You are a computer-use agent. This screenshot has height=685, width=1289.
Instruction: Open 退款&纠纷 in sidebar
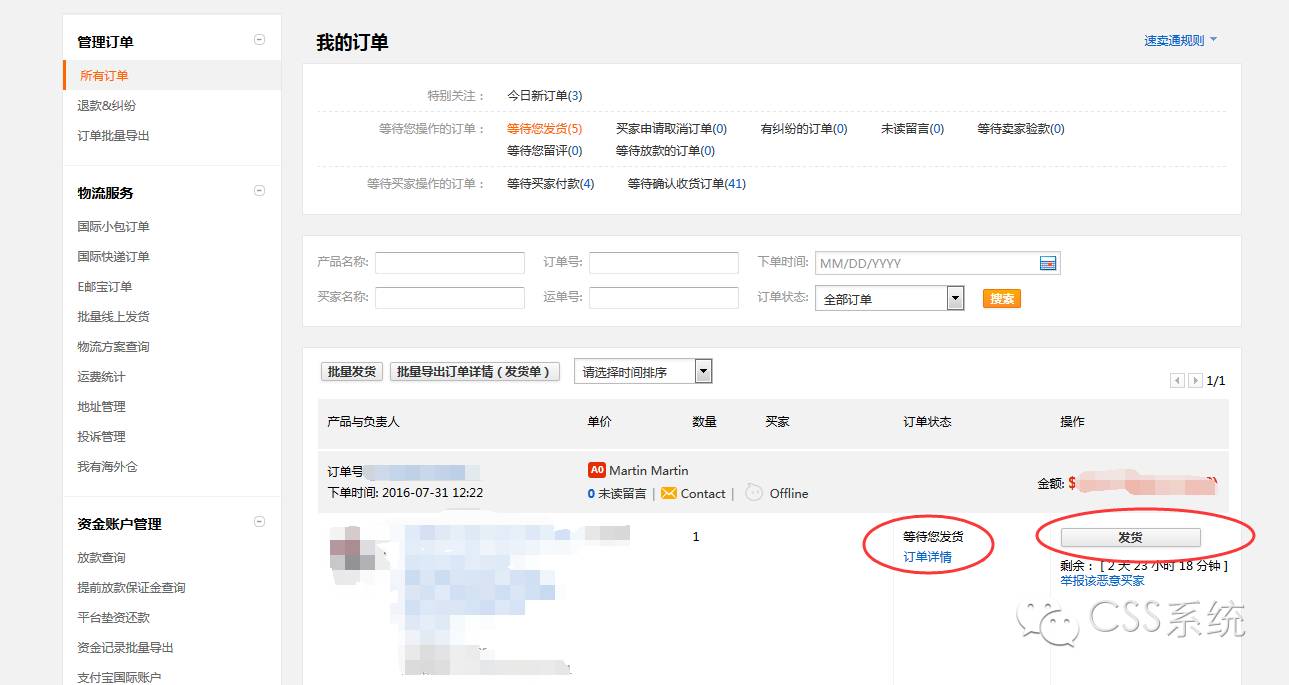(106, 106)
